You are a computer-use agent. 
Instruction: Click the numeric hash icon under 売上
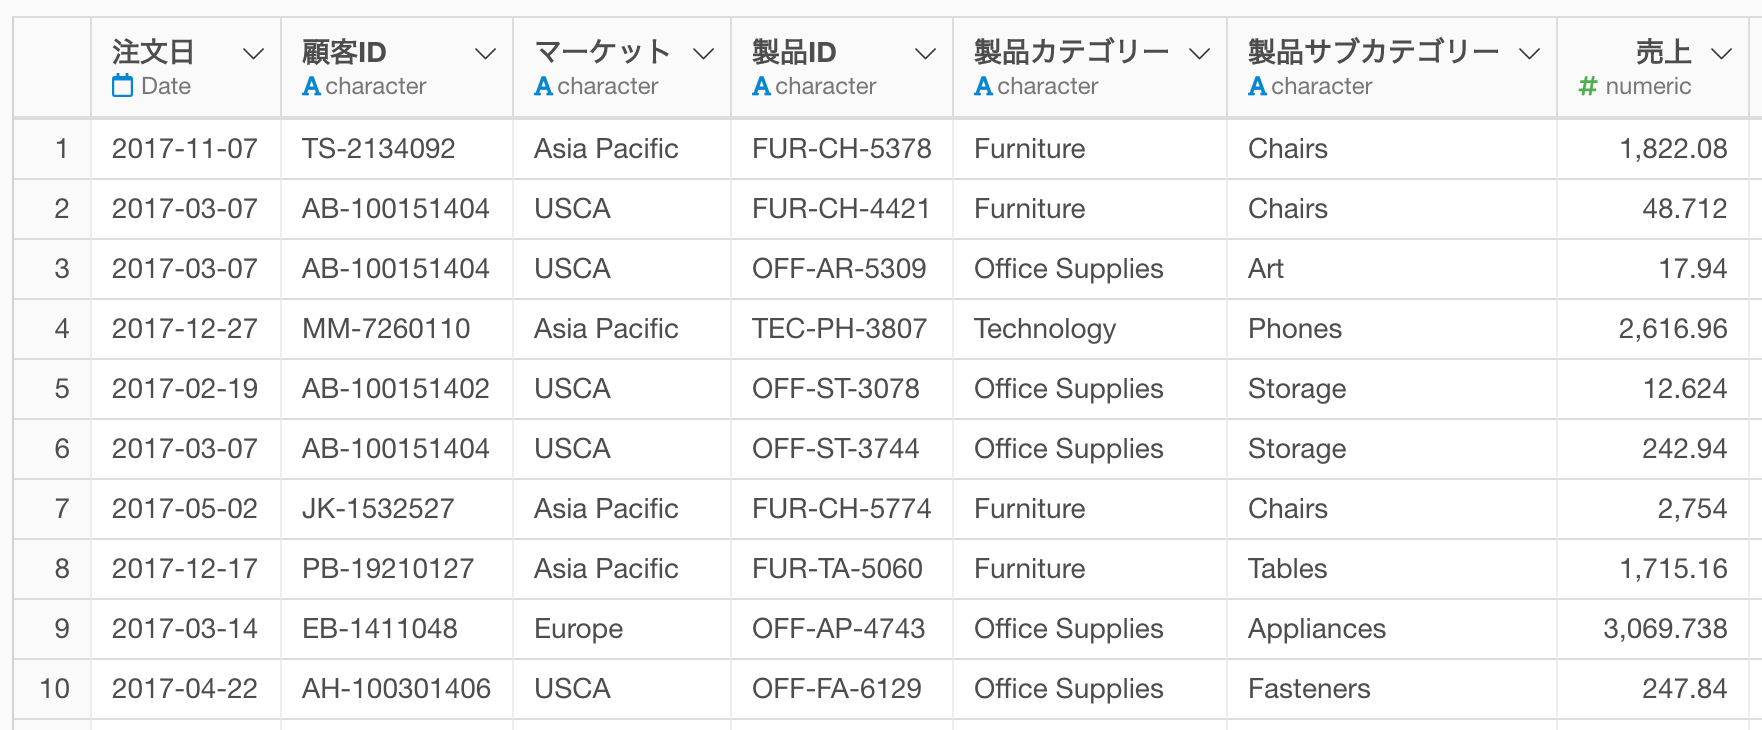(x=1587, y=87)
